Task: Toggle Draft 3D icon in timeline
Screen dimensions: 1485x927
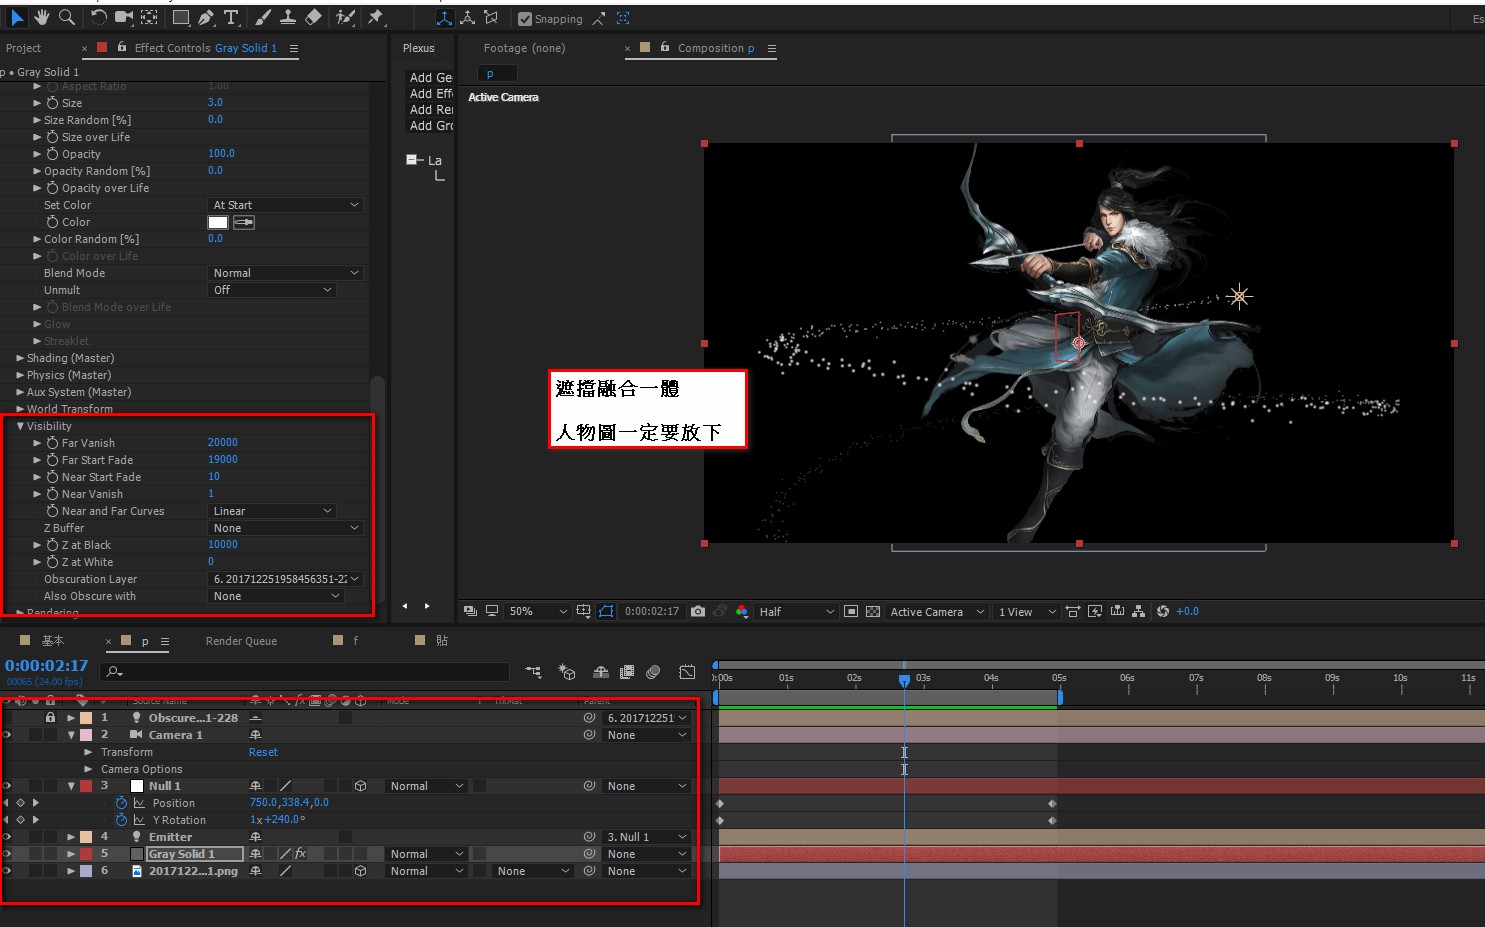Action: (567, 672)
